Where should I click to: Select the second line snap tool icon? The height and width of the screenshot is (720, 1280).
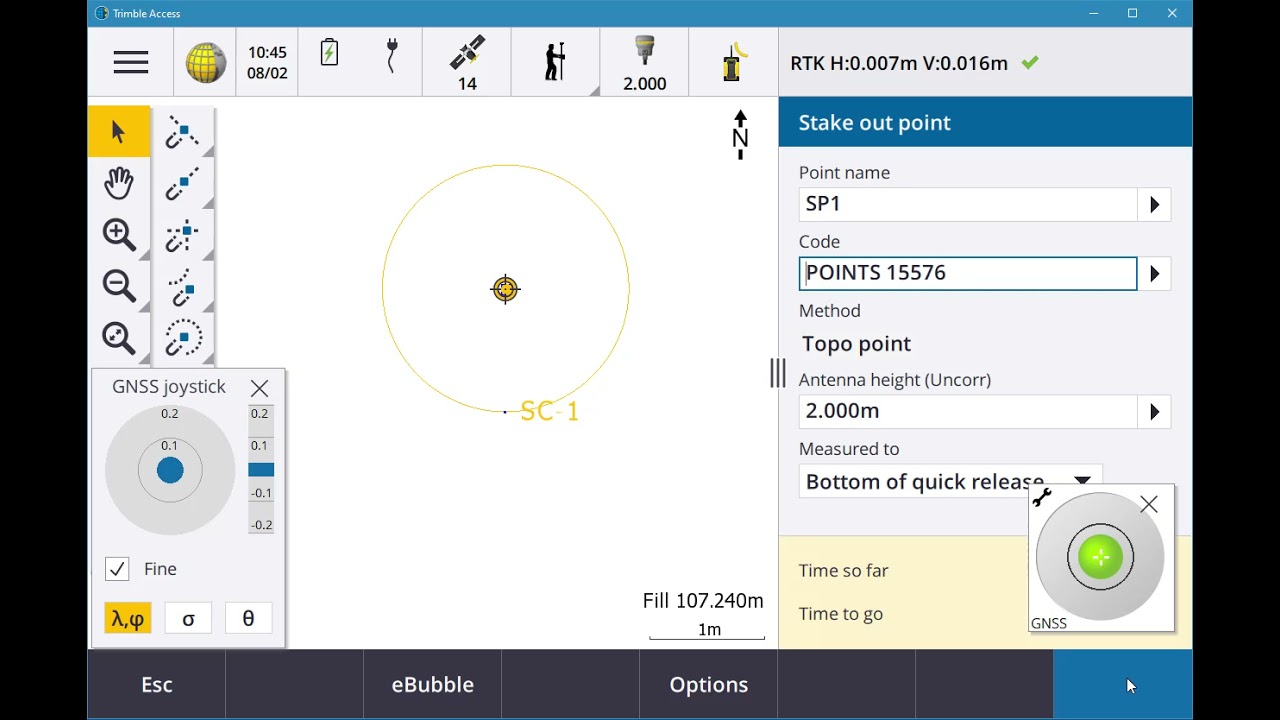182,184
